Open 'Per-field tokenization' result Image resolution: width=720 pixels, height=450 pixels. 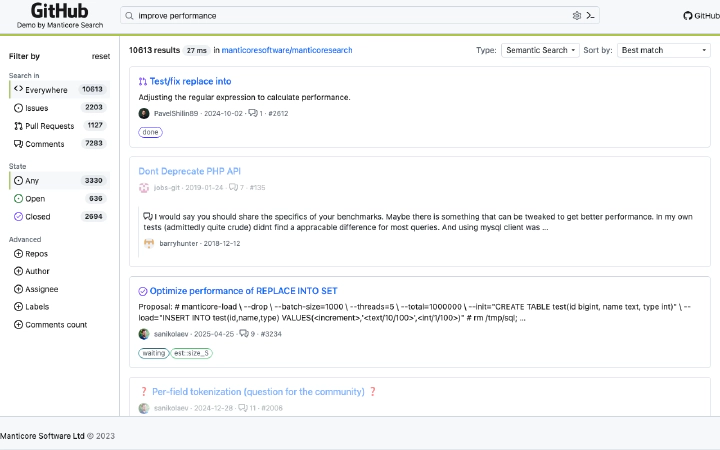(x=258, y=392)
